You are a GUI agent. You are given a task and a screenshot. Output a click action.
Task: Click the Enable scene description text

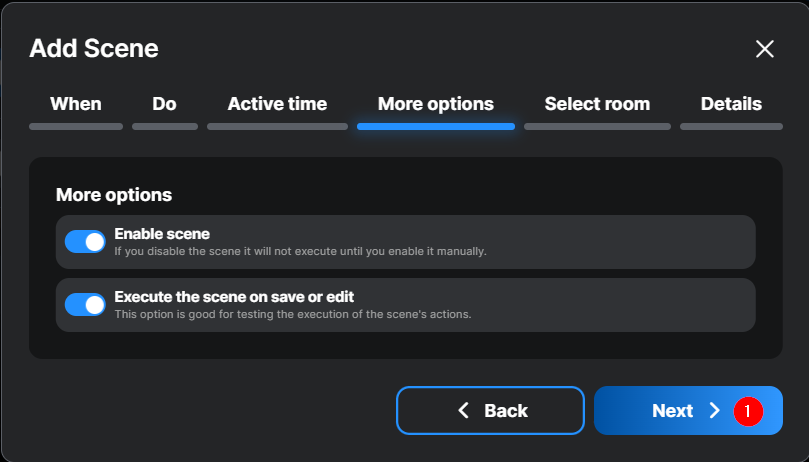pos(300,251)
